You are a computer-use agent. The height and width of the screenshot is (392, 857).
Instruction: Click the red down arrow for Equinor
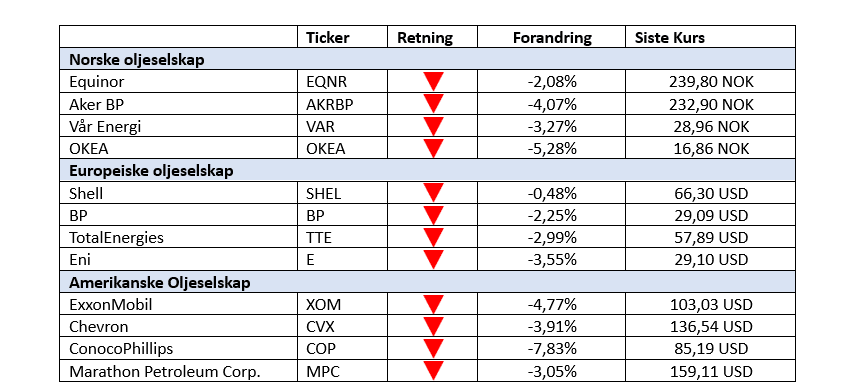[x=433, y=81]
